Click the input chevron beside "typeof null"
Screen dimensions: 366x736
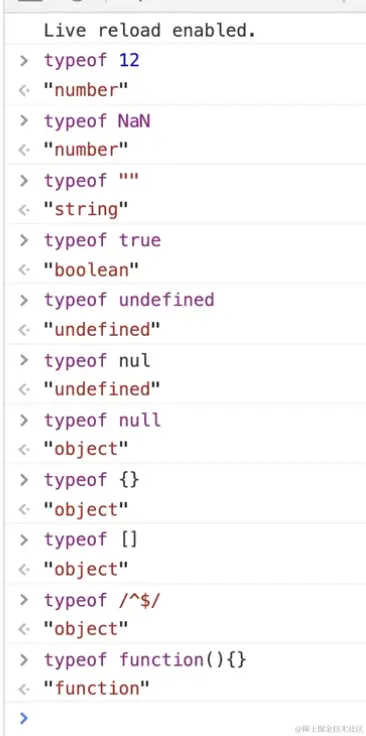click(24, 420)
